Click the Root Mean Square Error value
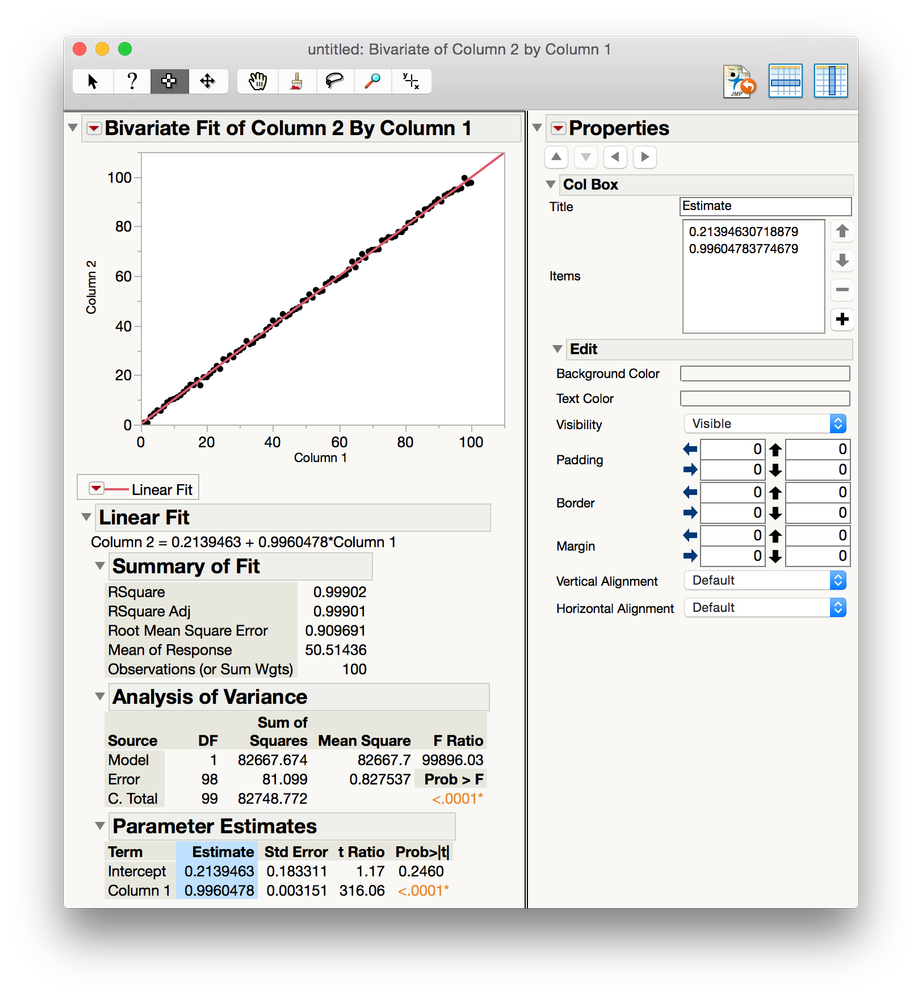922x999 pixels. (335, 631)
